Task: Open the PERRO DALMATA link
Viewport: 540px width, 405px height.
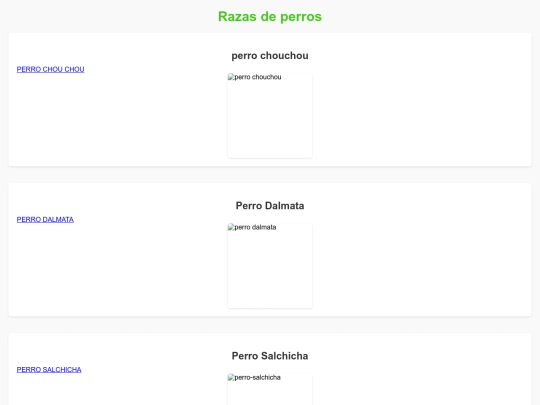Action: pyautogui.click(x=45, y=219)
